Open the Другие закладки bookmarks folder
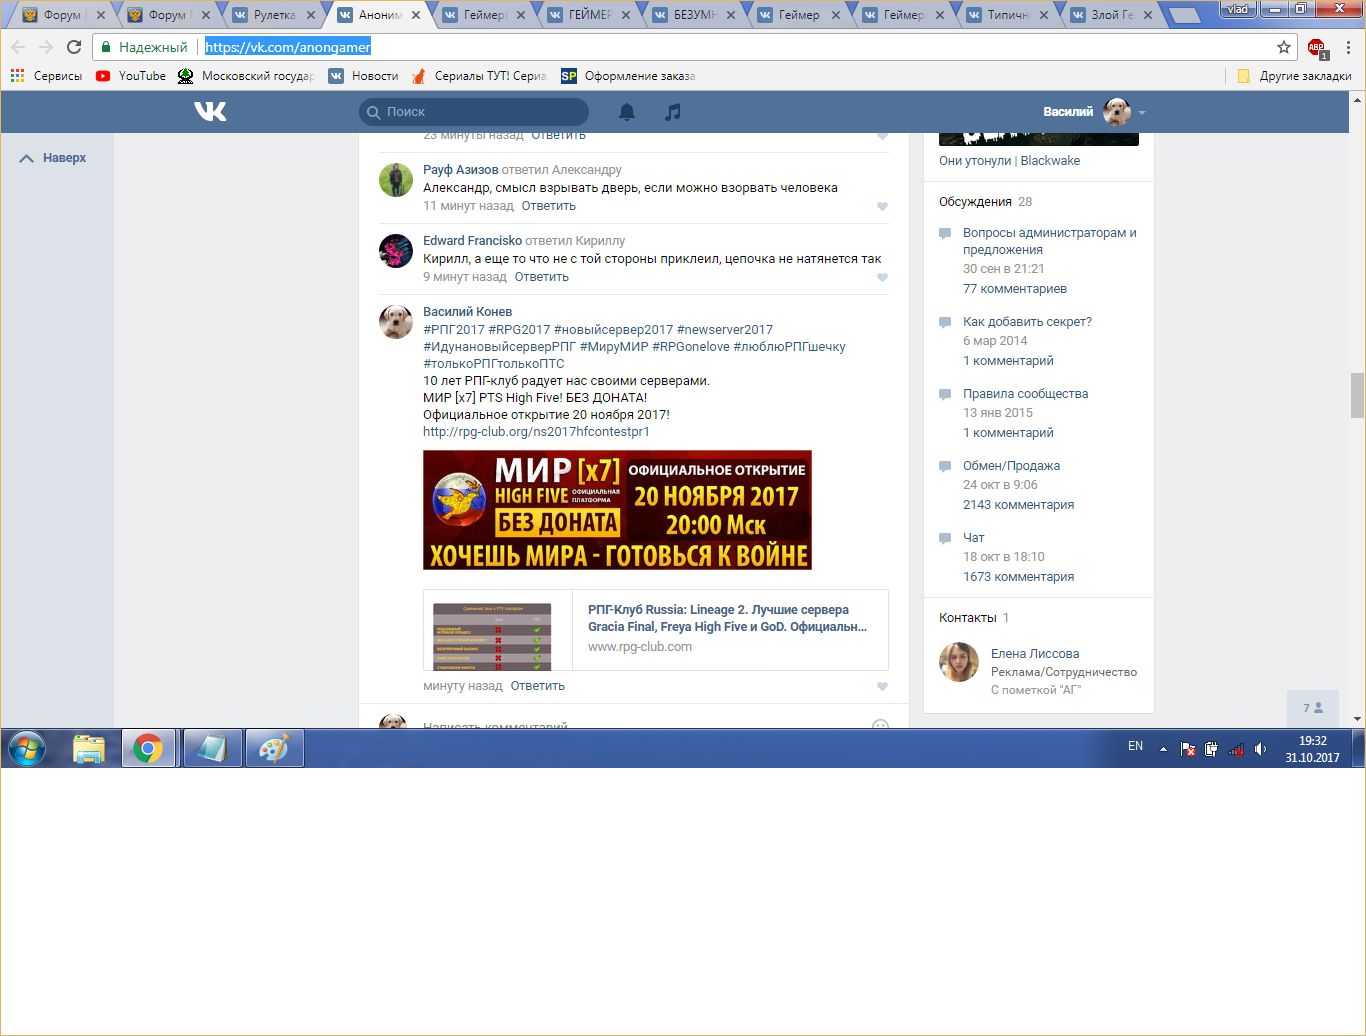 [1294, 76]
